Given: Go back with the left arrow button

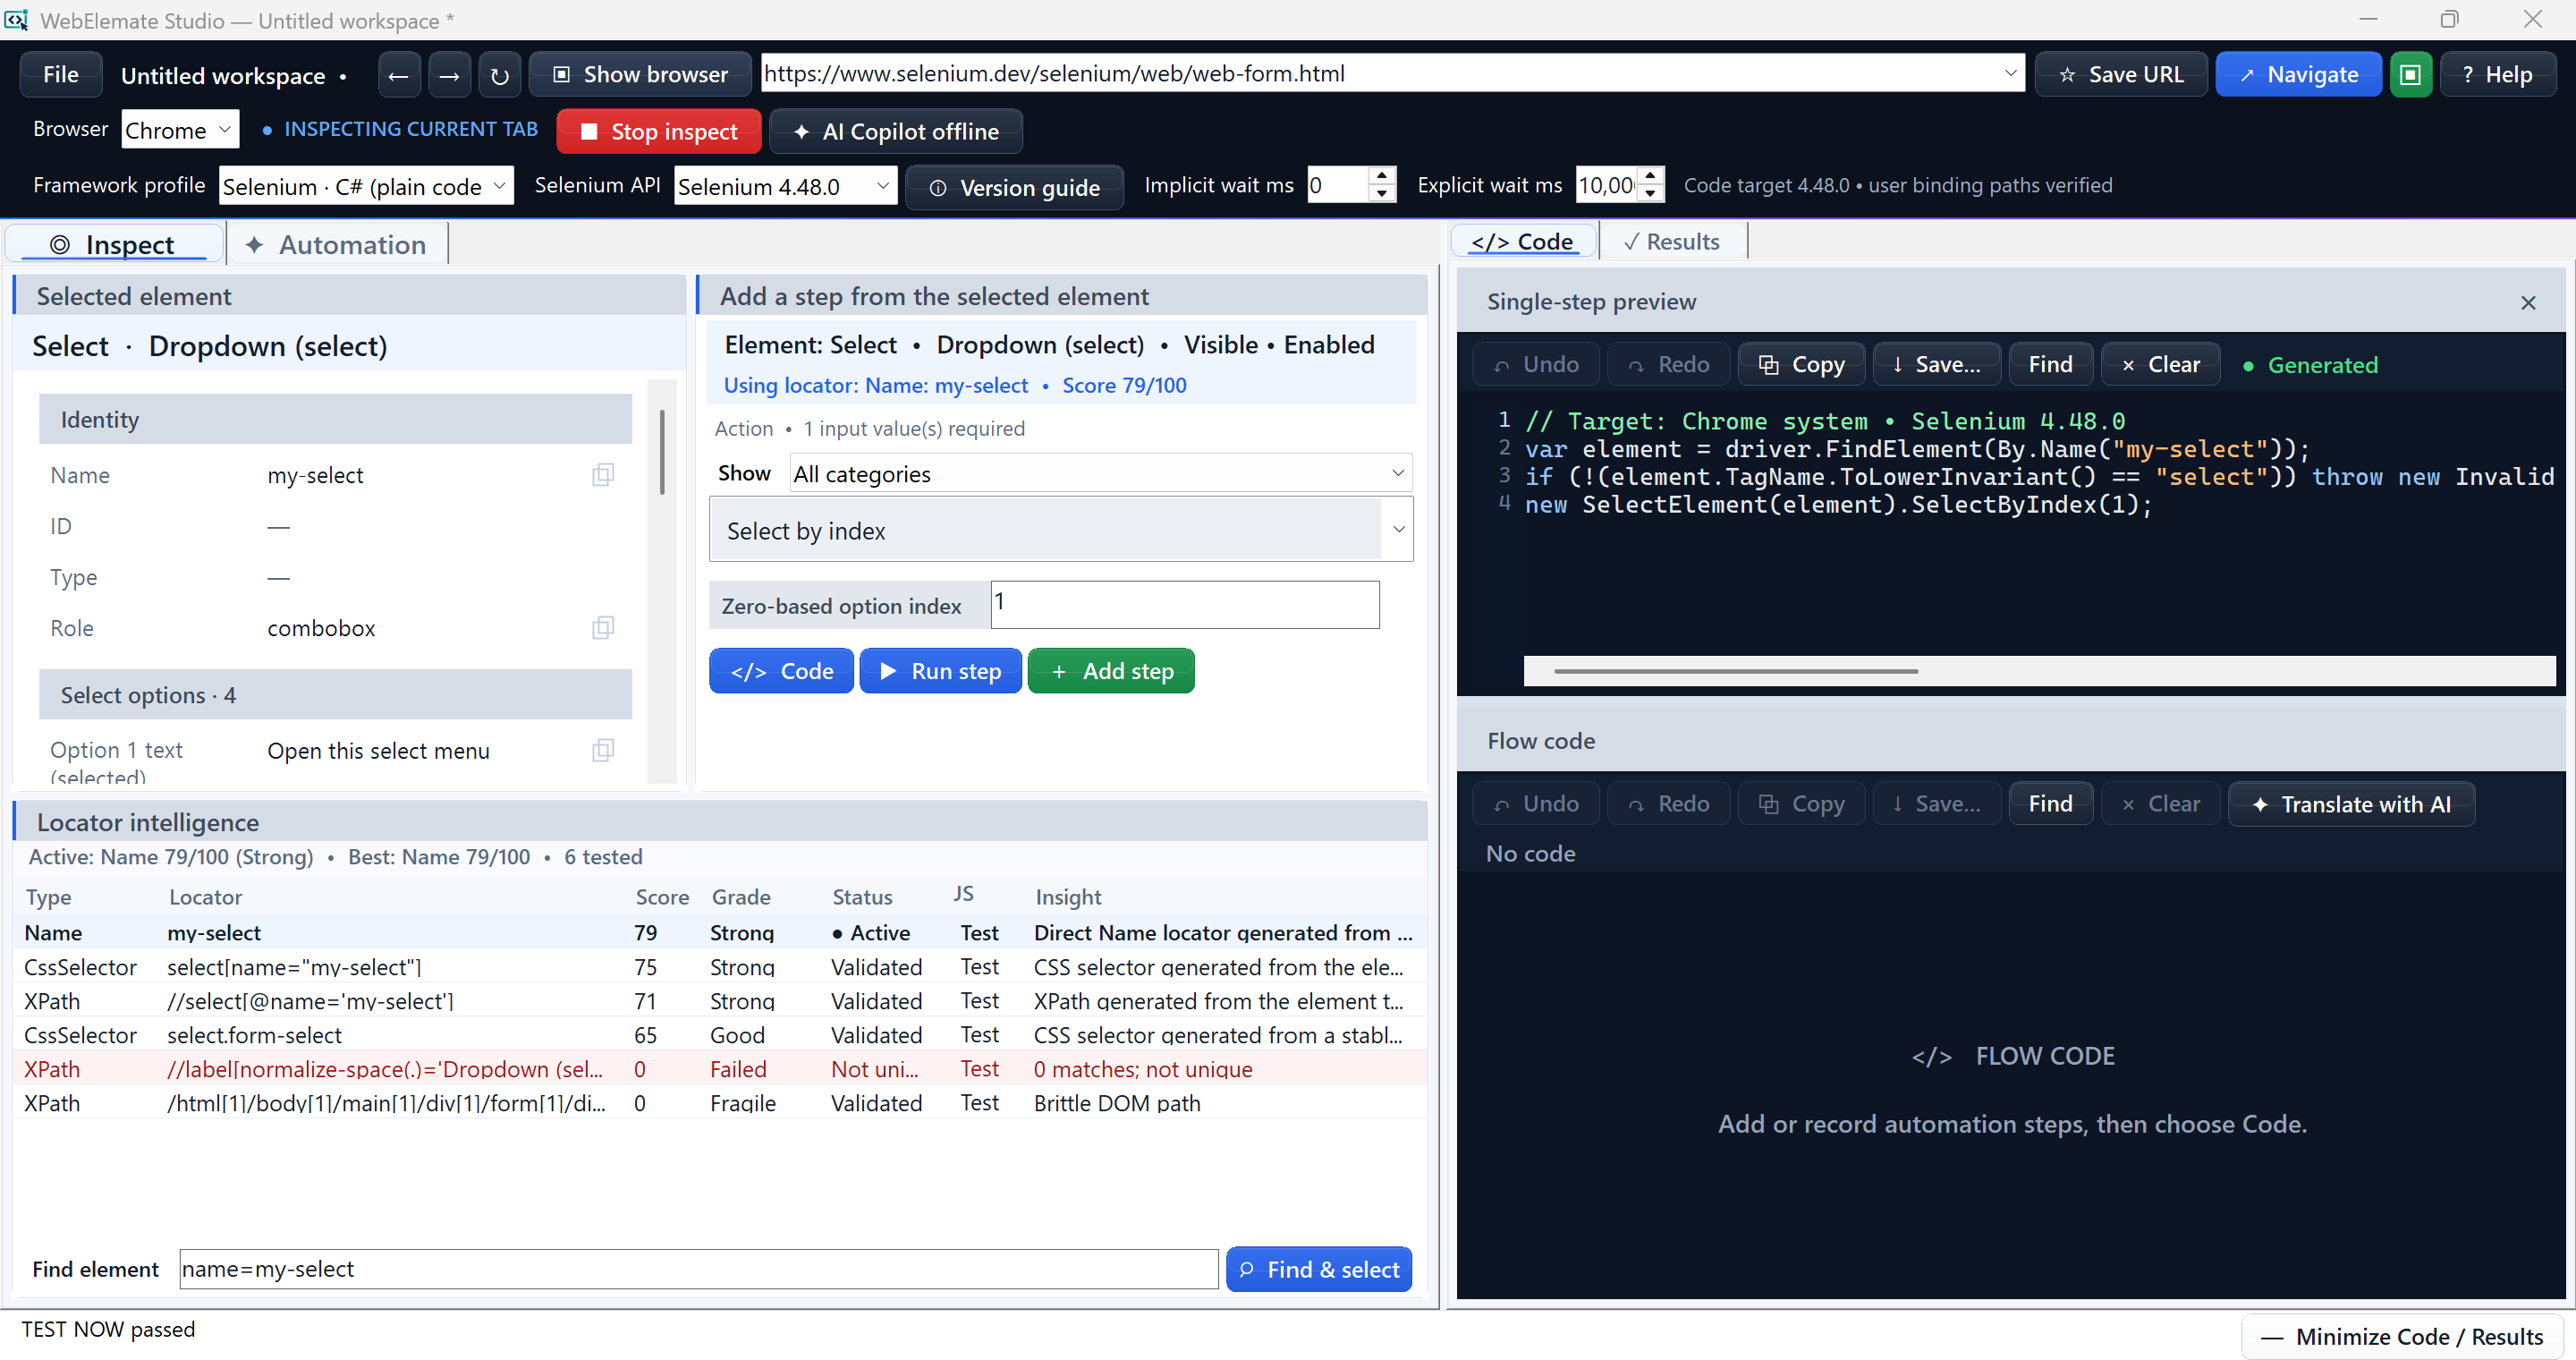Looking at the screenshot, I should pos(398,75).
